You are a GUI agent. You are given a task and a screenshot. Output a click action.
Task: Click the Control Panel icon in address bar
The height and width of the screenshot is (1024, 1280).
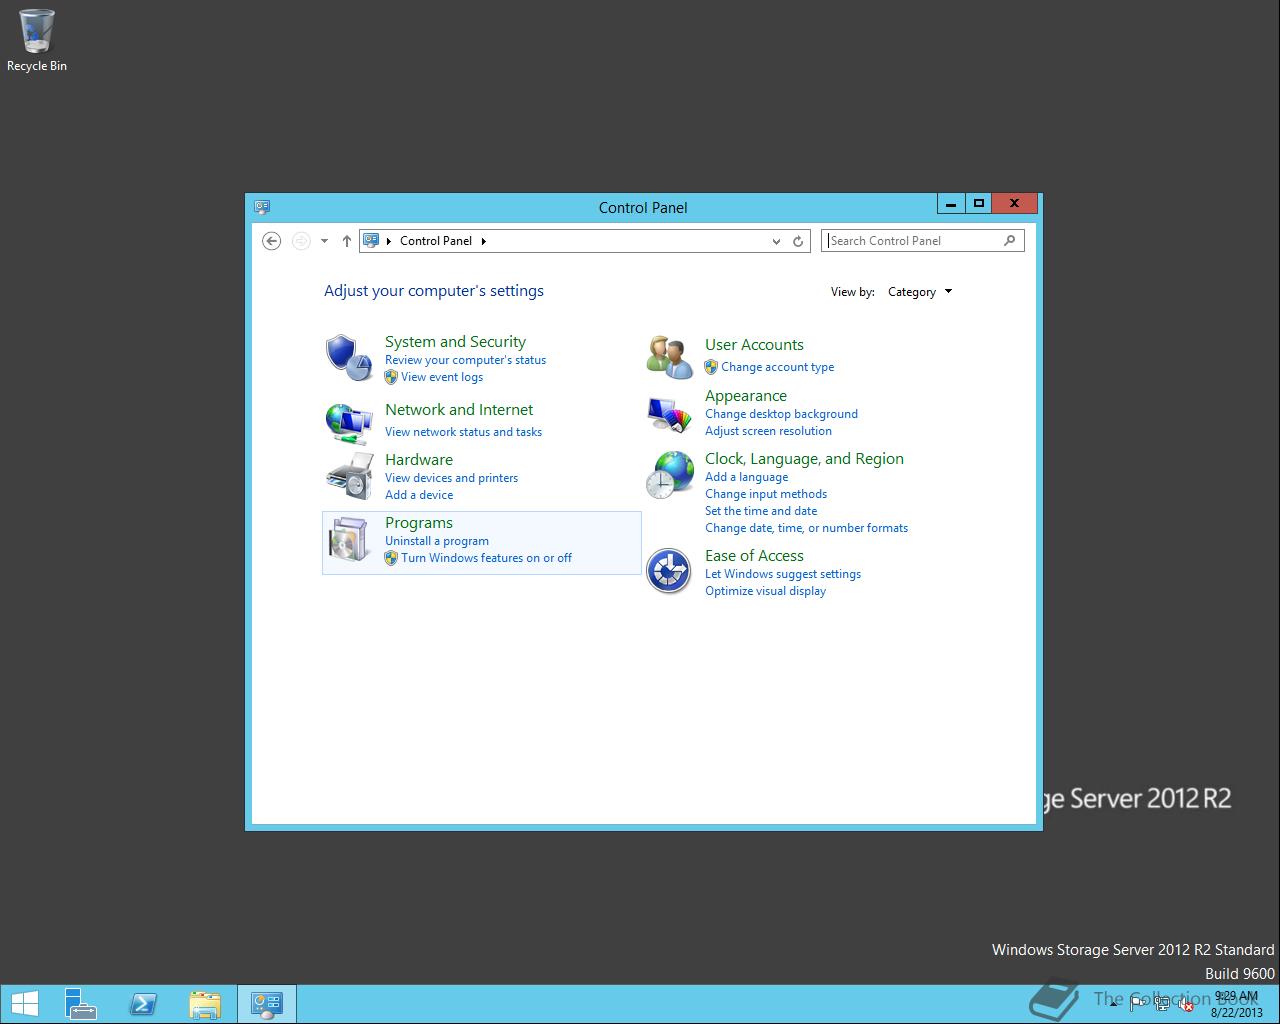pyautogui.click(x=371, y=241)
